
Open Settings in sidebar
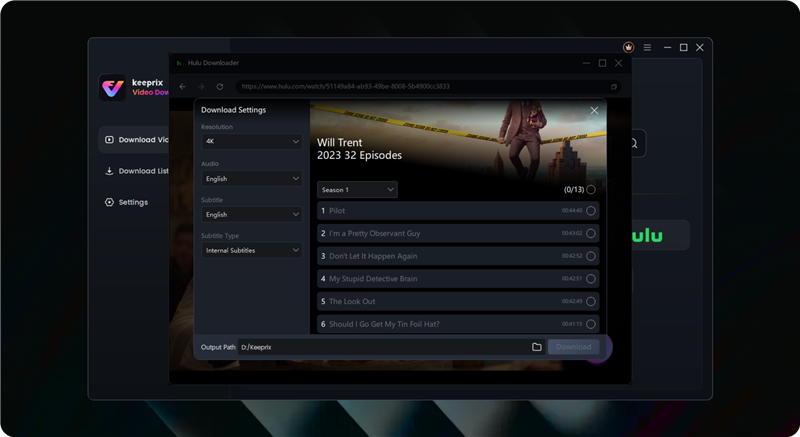coord(127,202)
